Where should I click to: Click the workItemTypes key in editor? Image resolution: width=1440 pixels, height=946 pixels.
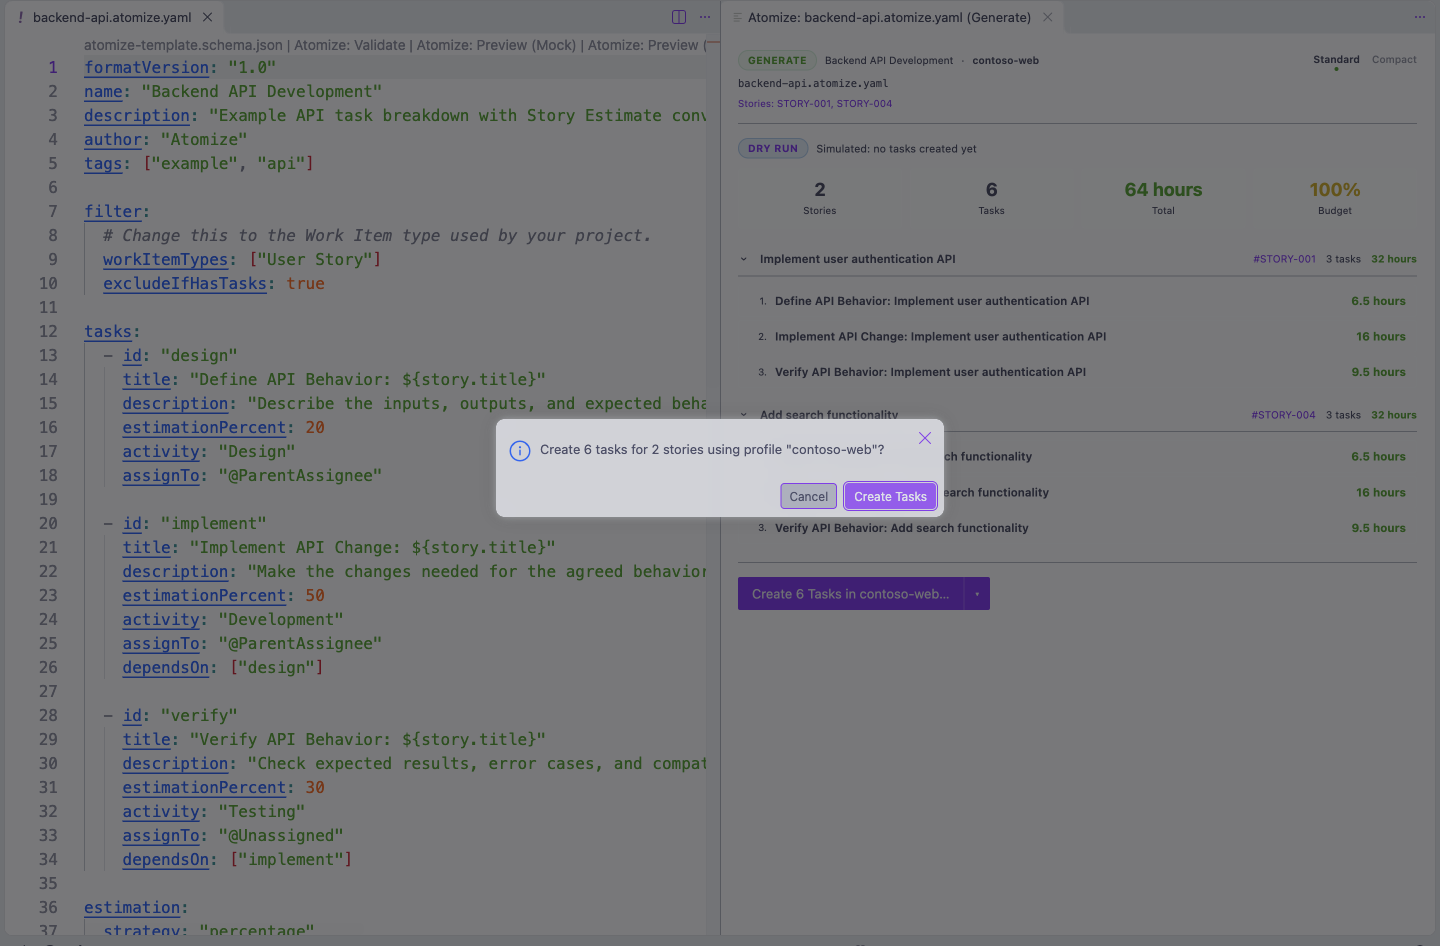click(166, 259)
